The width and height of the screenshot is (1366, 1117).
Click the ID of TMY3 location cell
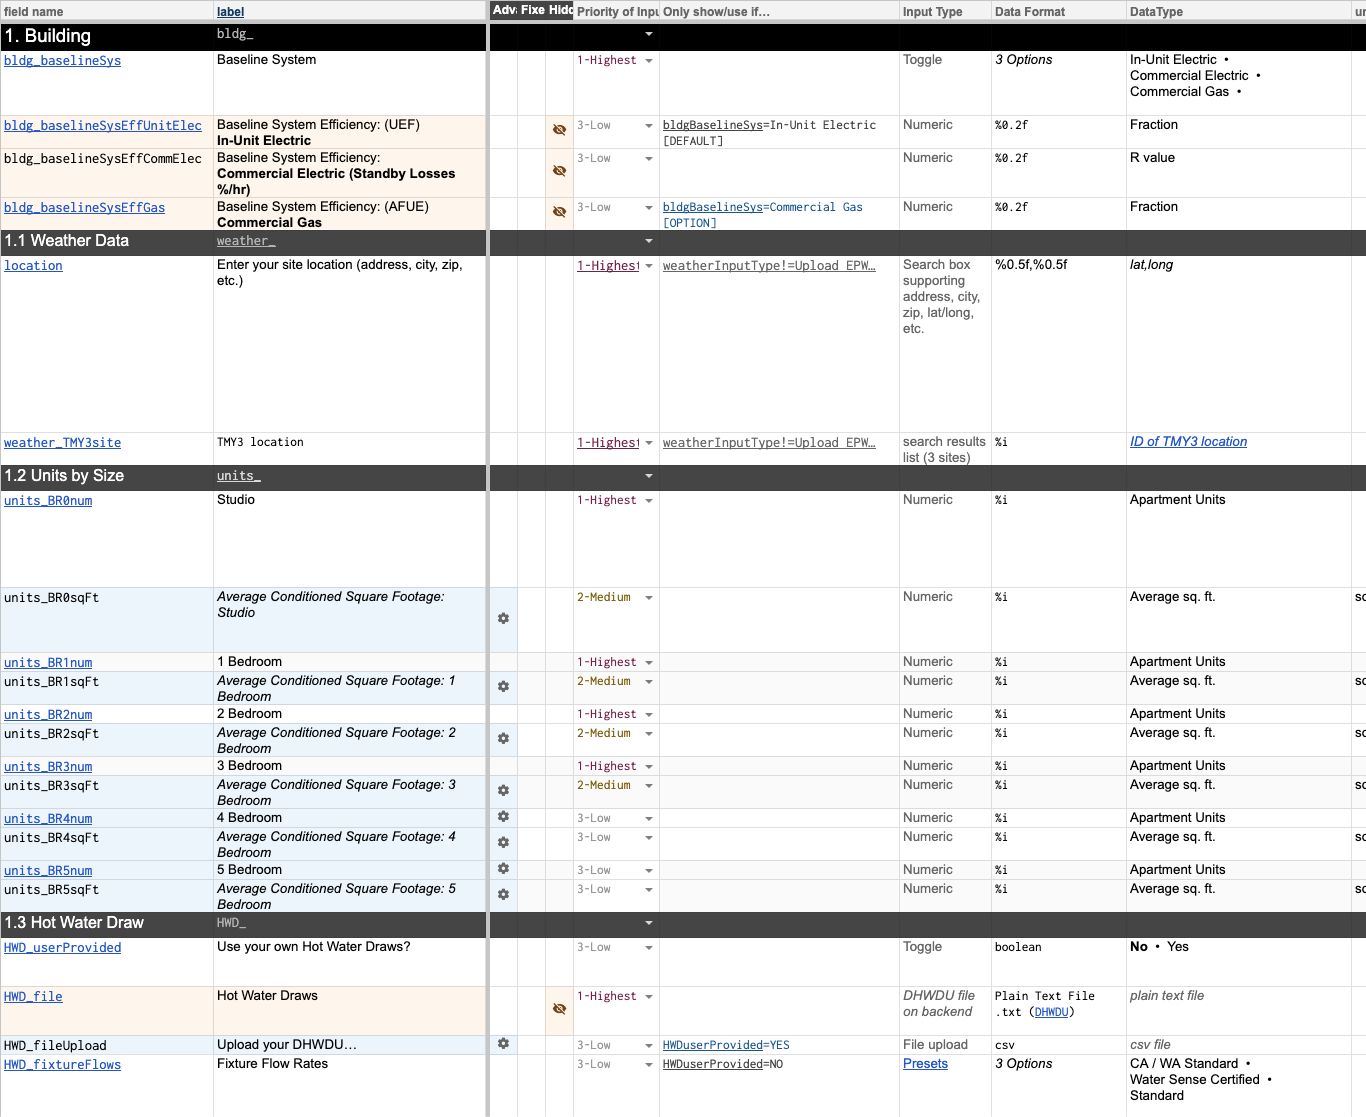pos(1188,441)
